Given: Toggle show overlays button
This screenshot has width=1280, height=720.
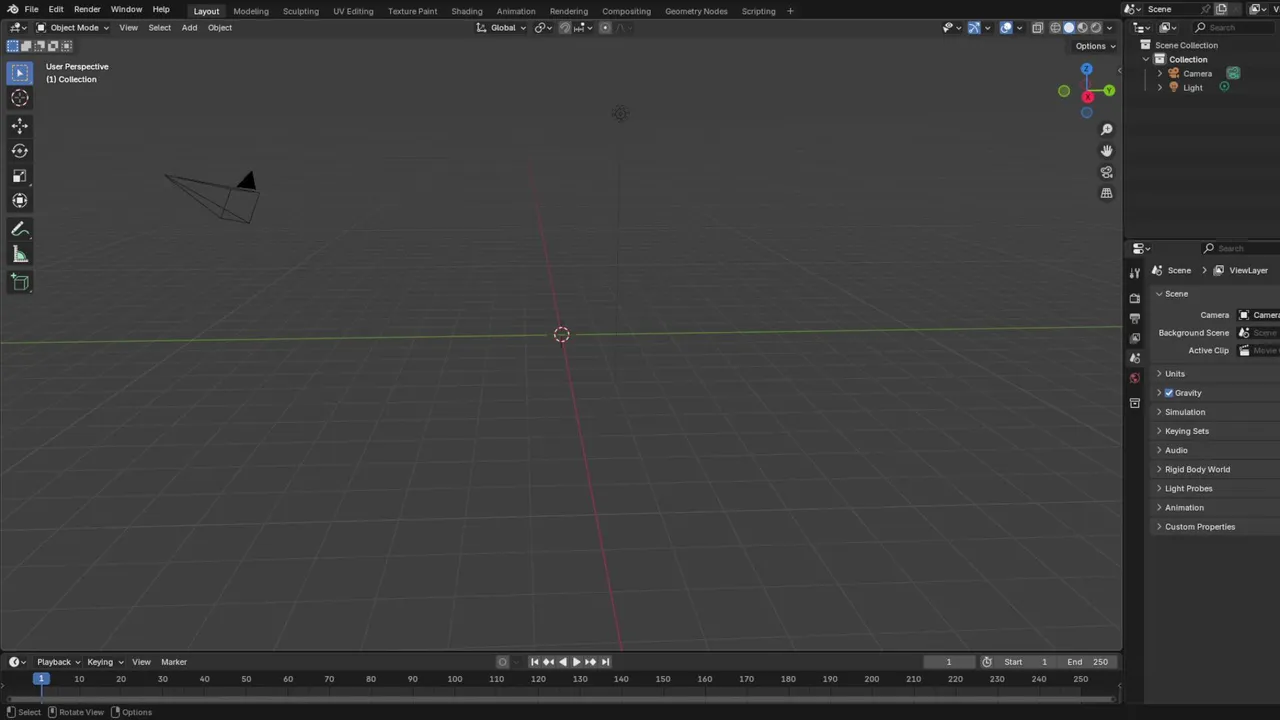Looking at the screenshot, I should click(1006, 28).
